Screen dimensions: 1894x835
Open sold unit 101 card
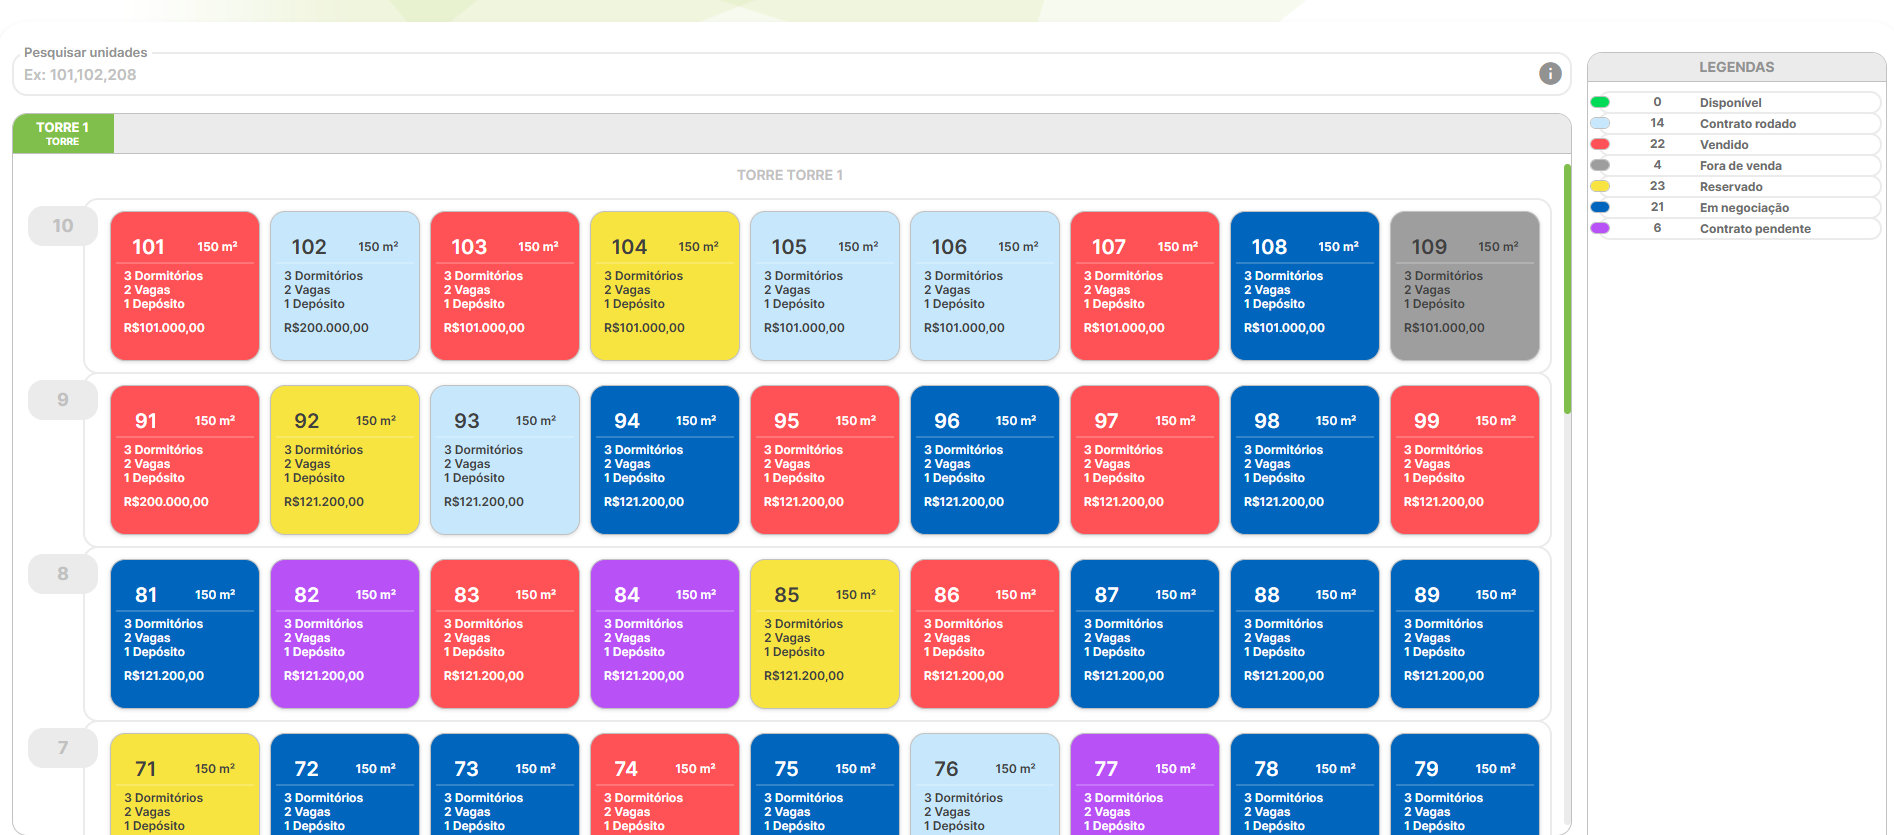185,286
